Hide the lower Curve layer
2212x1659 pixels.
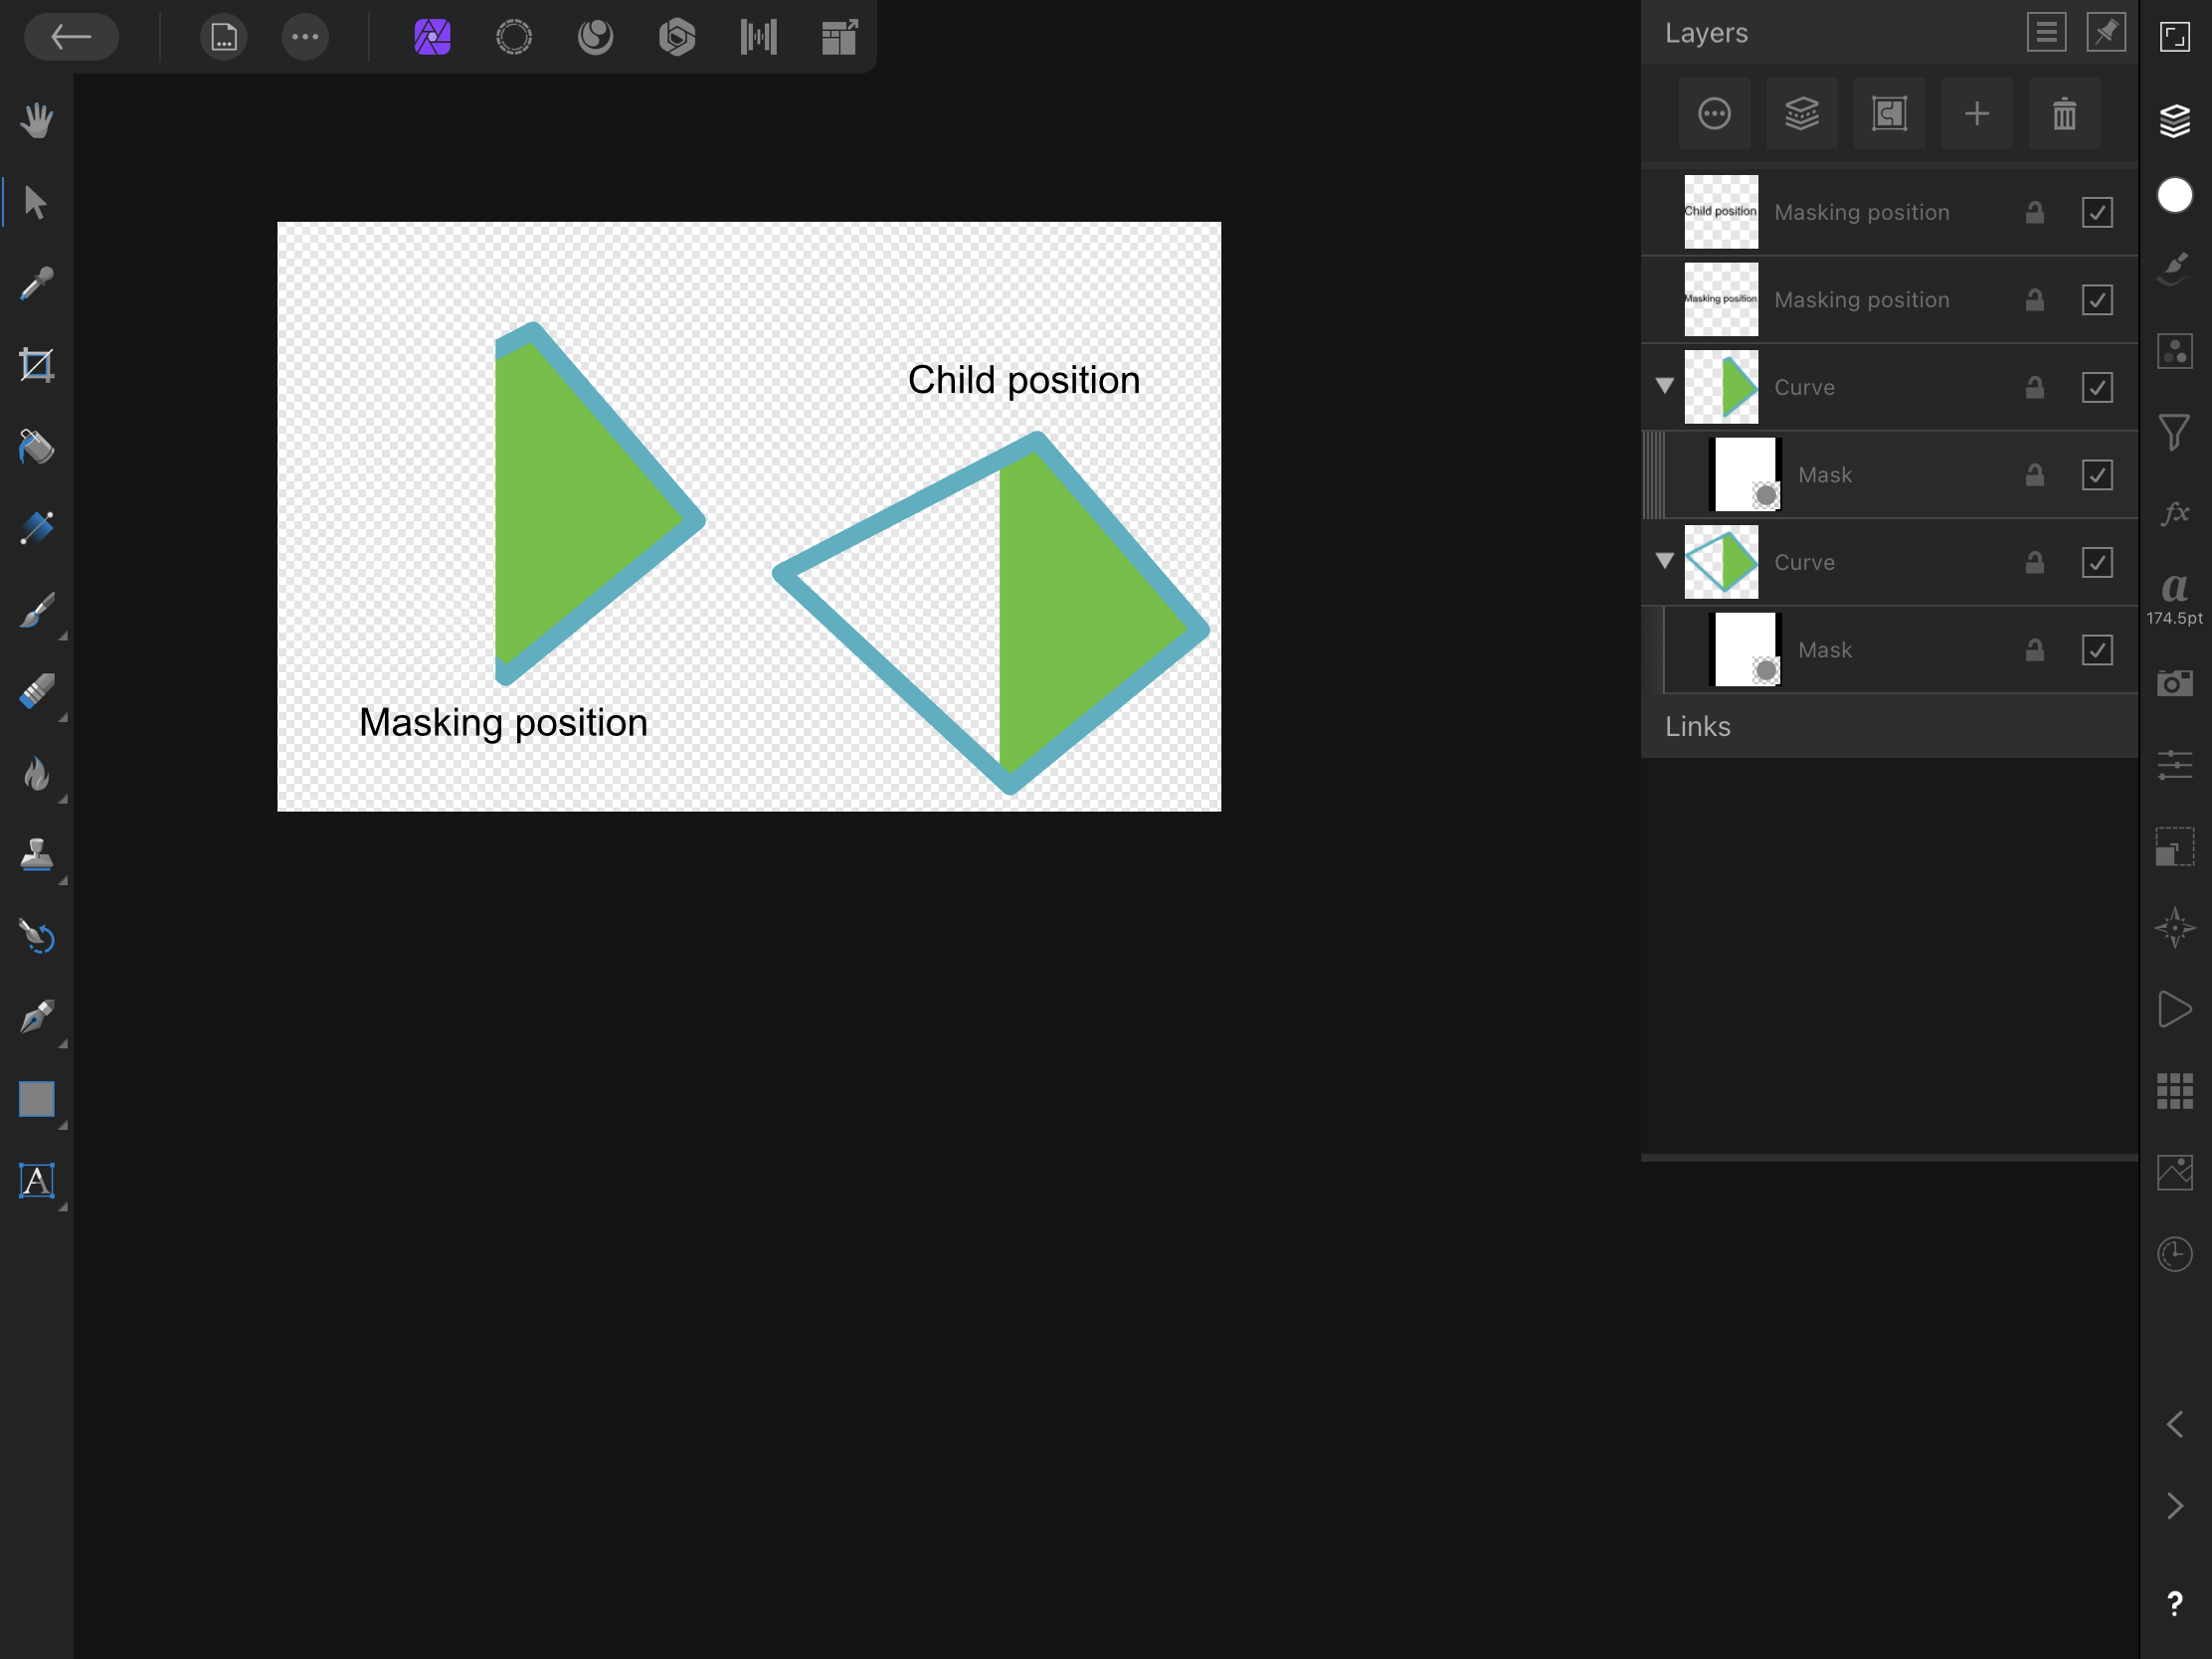pos(2096,562)
